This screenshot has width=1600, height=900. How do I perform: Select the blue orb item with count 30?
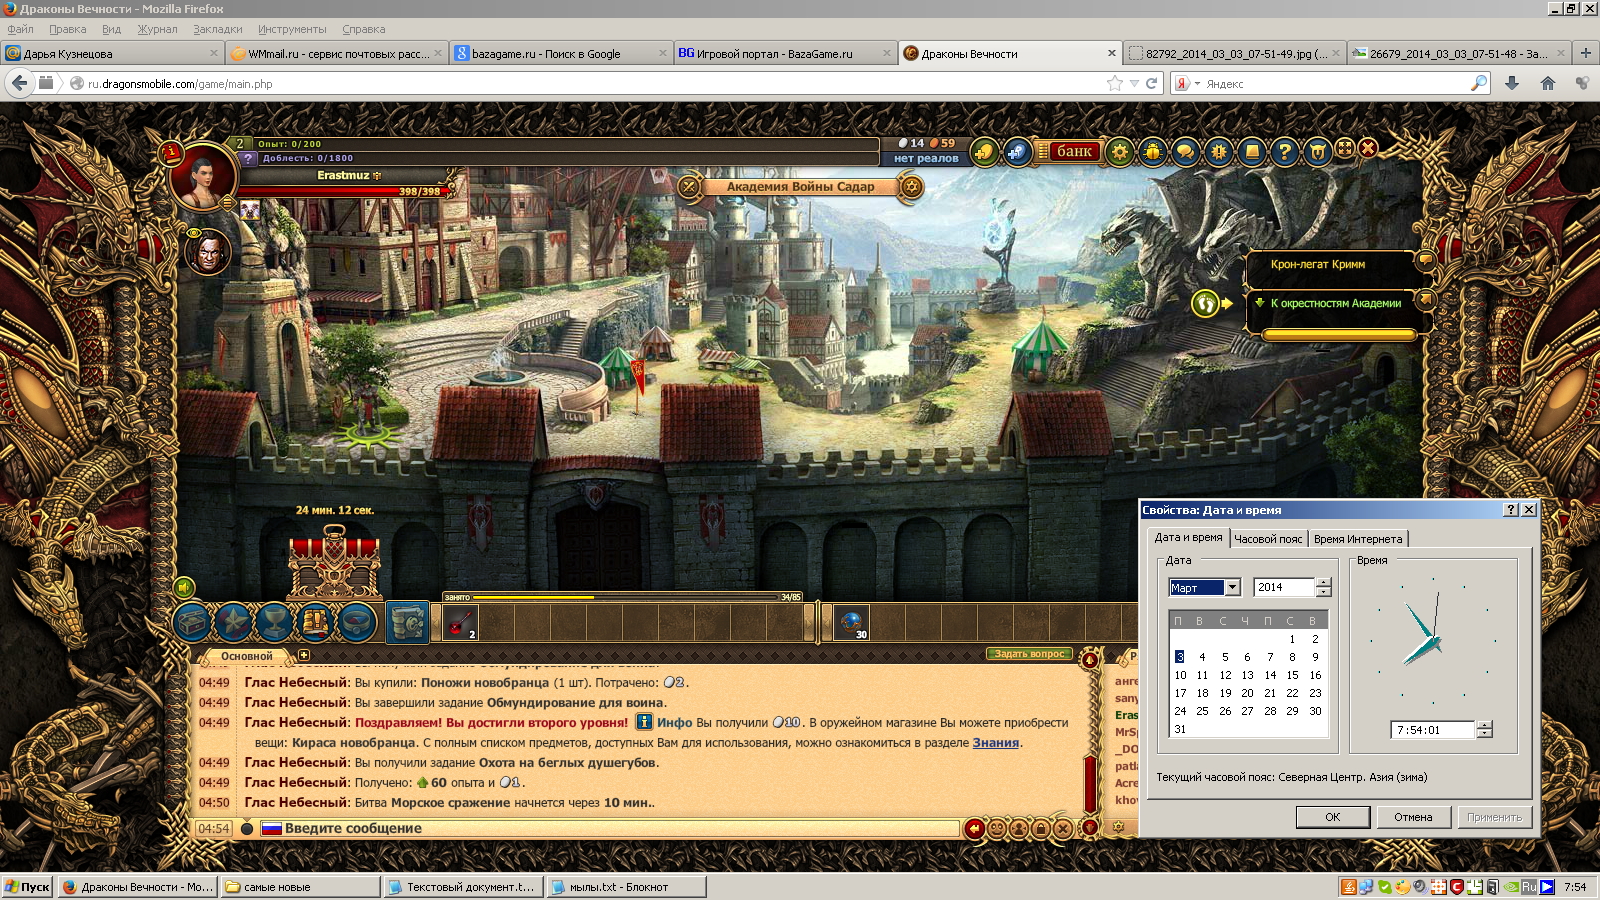click(852, 623)
